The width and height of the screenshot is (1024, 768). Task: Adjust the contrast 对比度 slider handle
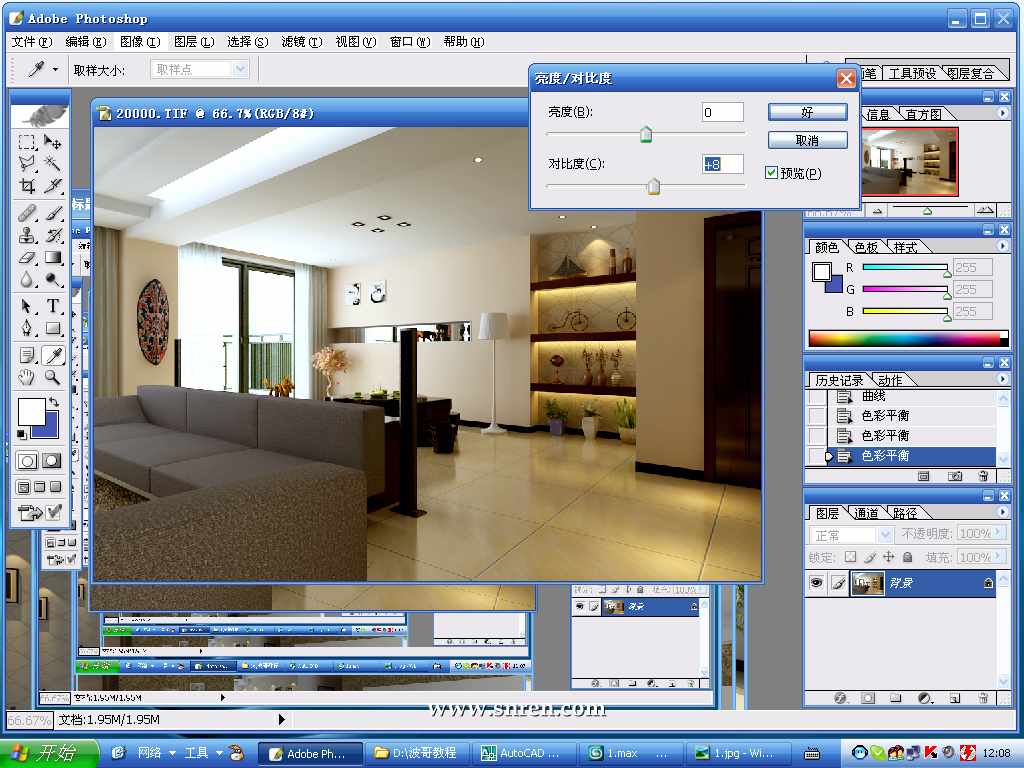[653, 187]
